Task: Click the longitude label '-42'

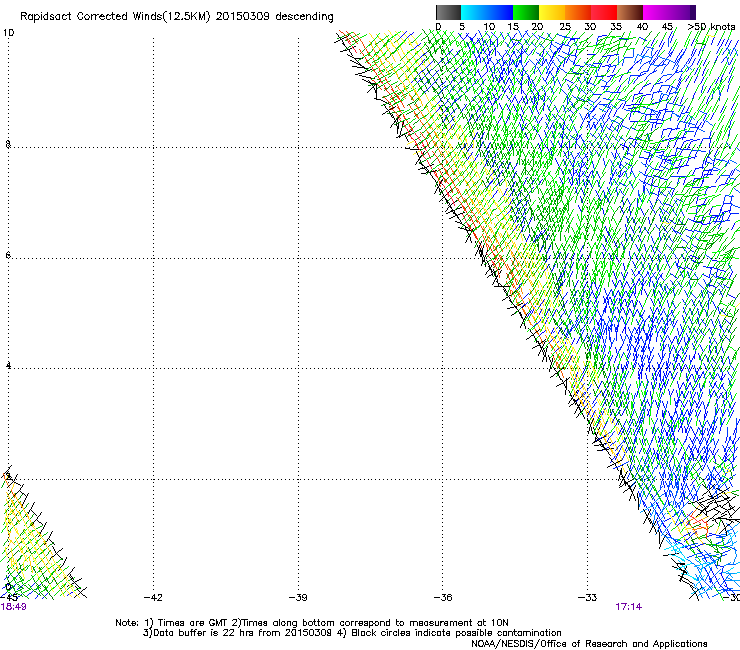Action: (x=153, y=597)
